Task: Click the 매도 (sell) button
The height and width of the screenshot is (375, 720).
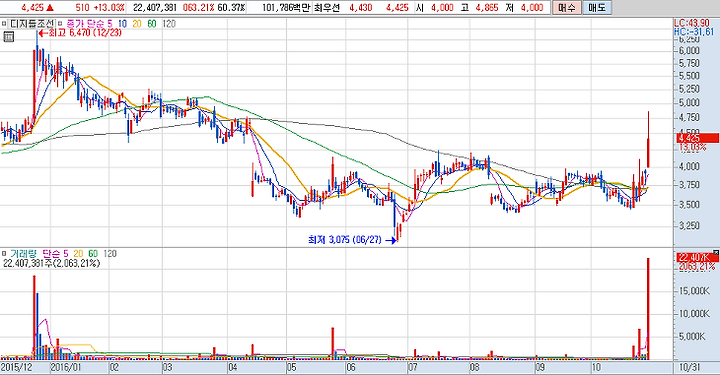Action: 597,8
